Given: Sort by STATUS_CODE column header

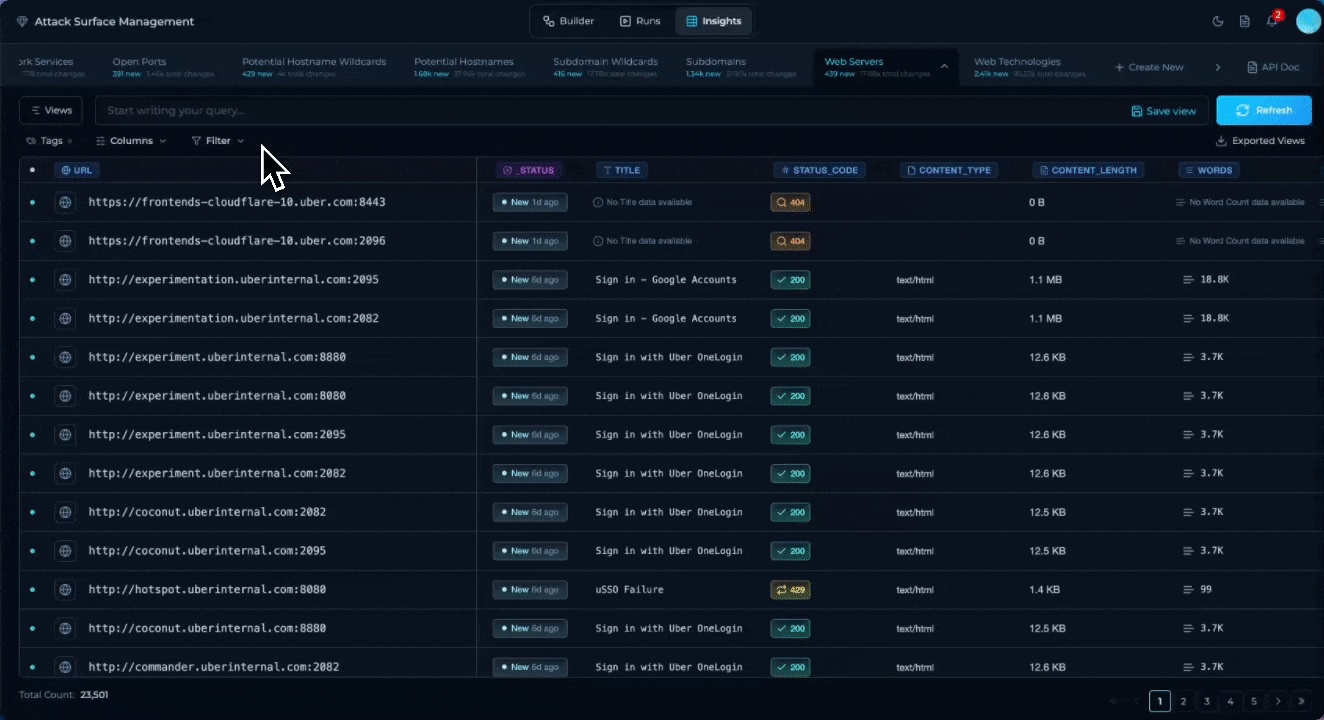Looking at the screenshot, I should (819, 170).
